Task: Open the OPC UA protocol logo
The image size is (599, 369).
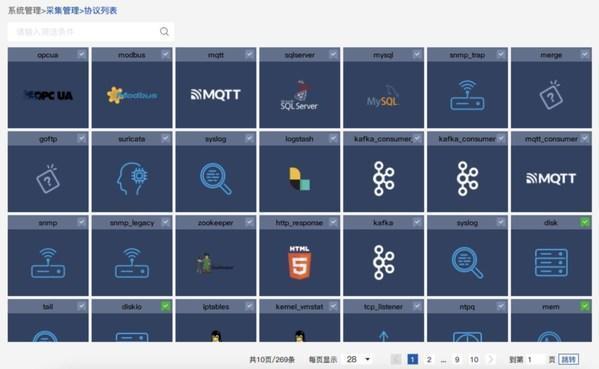Action: (x=48, y=95)
